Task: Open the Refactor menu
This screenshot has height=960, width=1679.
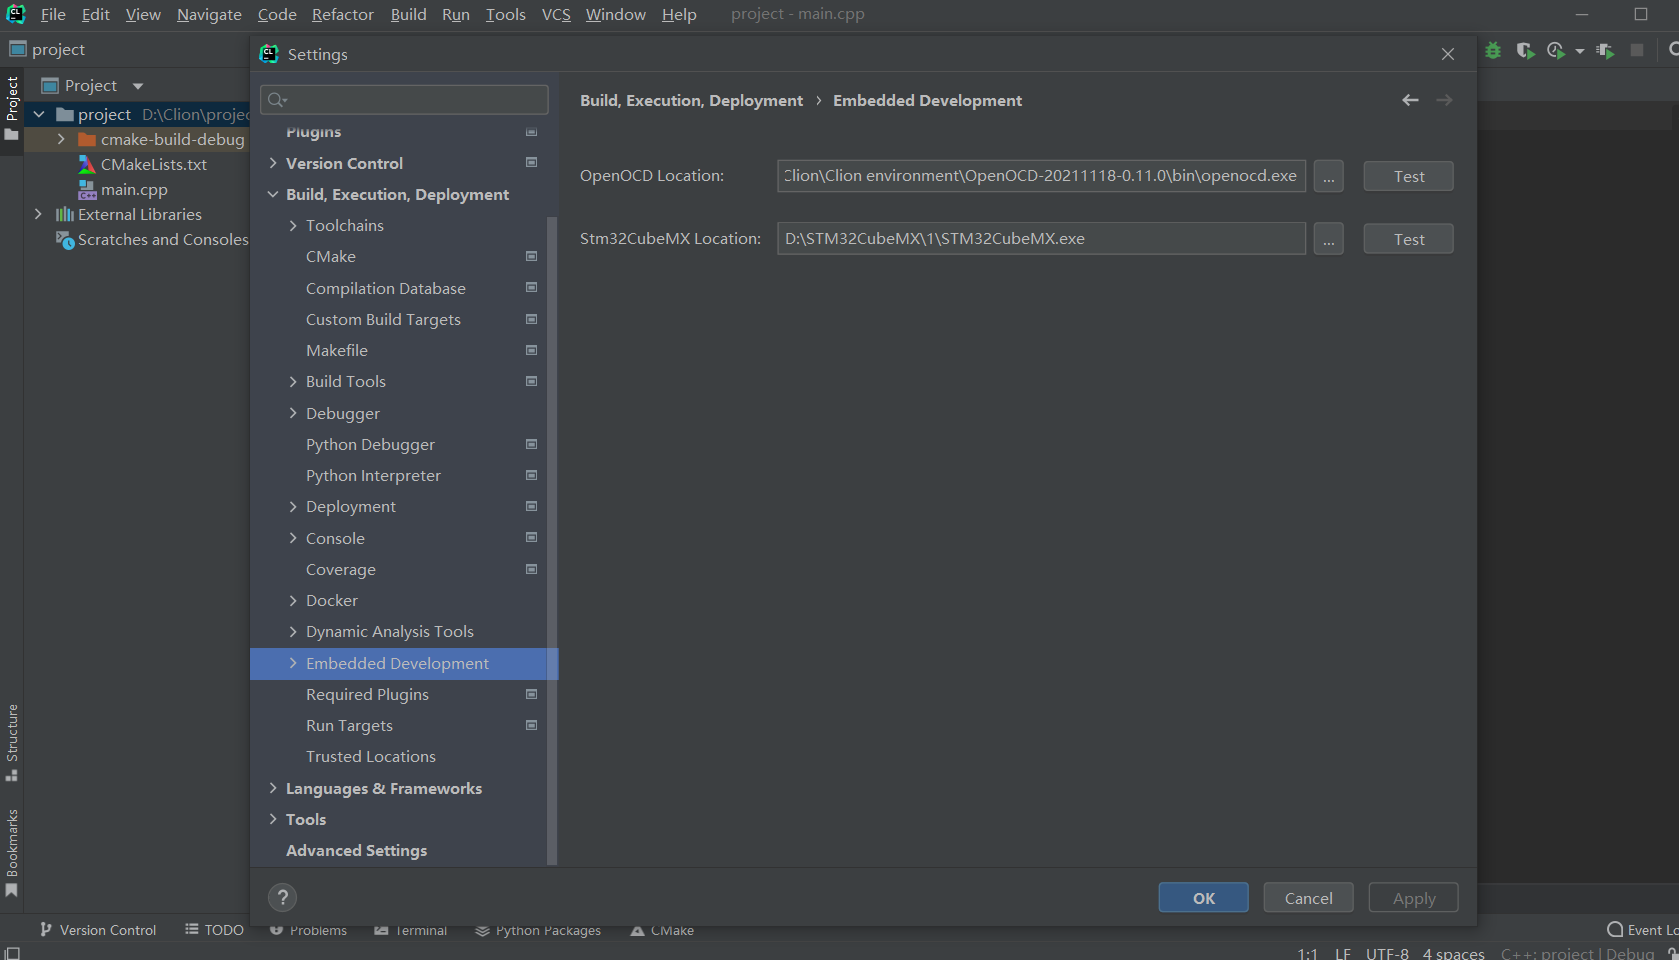Action: pyautogui.click(x=343, y=14)
